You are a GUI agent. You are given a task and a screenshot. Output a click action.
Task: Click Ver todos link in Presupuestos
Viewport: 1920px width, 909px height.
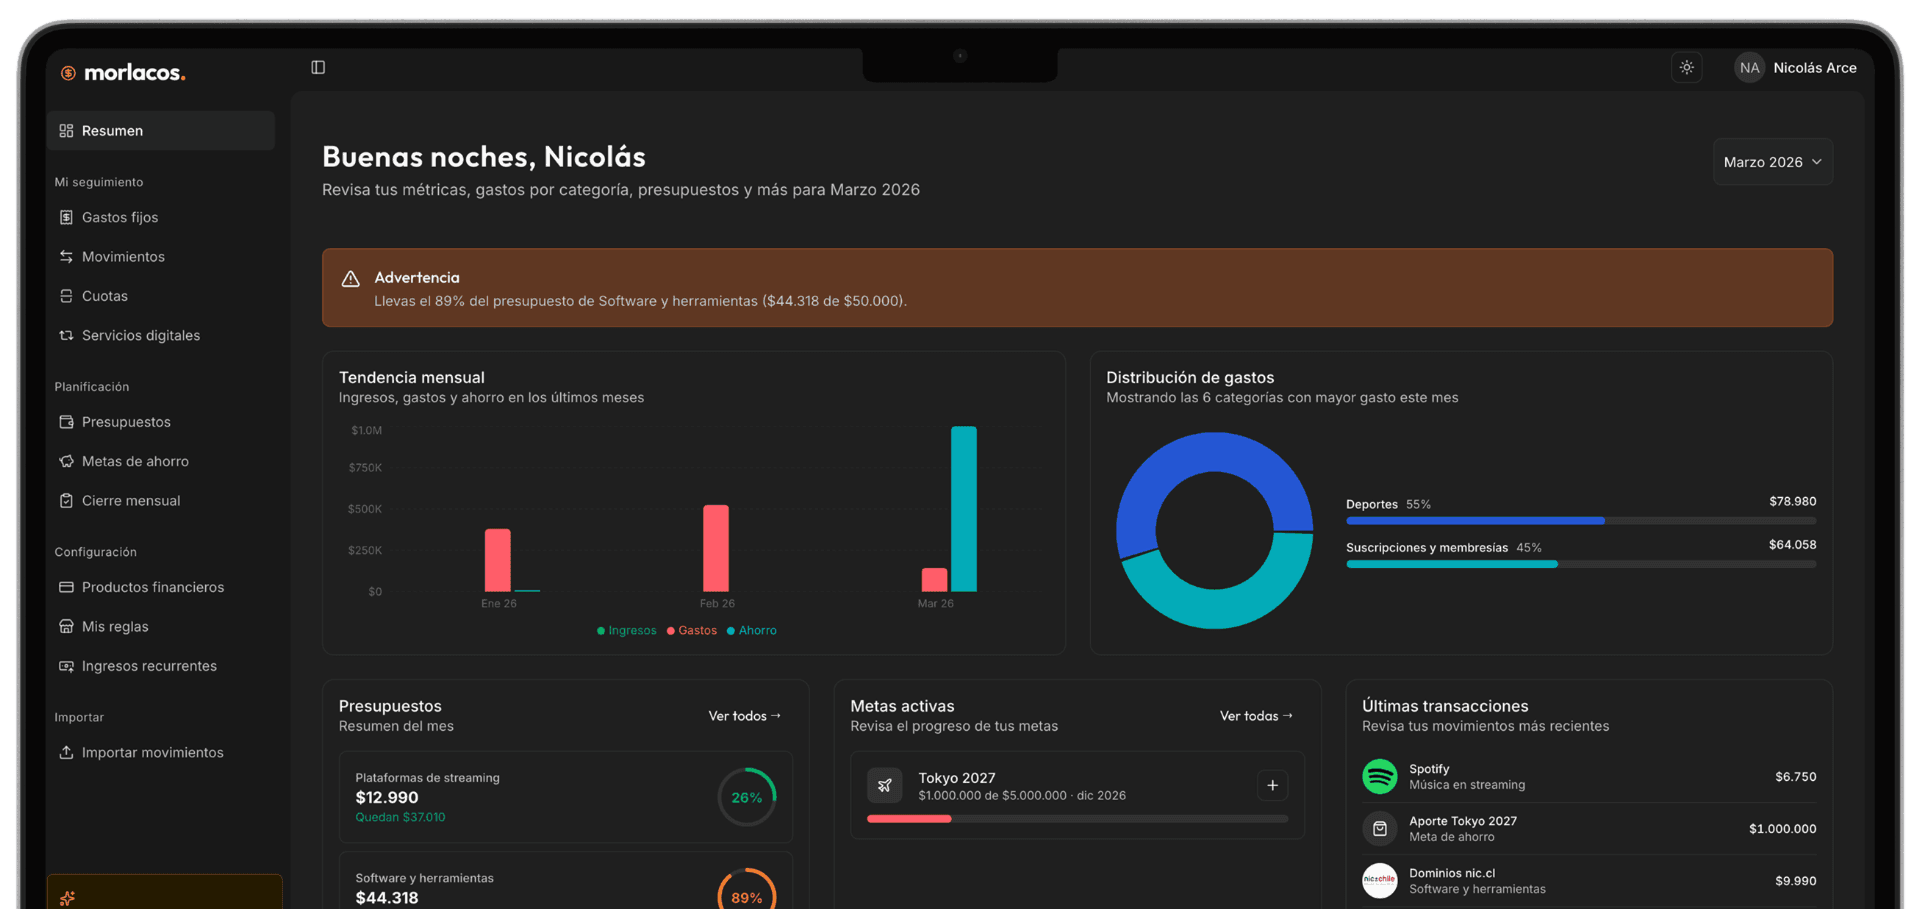[745, 716]
